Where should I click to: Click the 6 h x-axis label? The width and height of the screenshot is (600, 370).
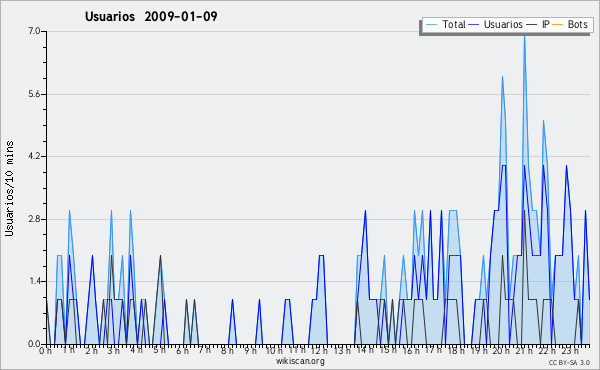[x=182, y=350]
